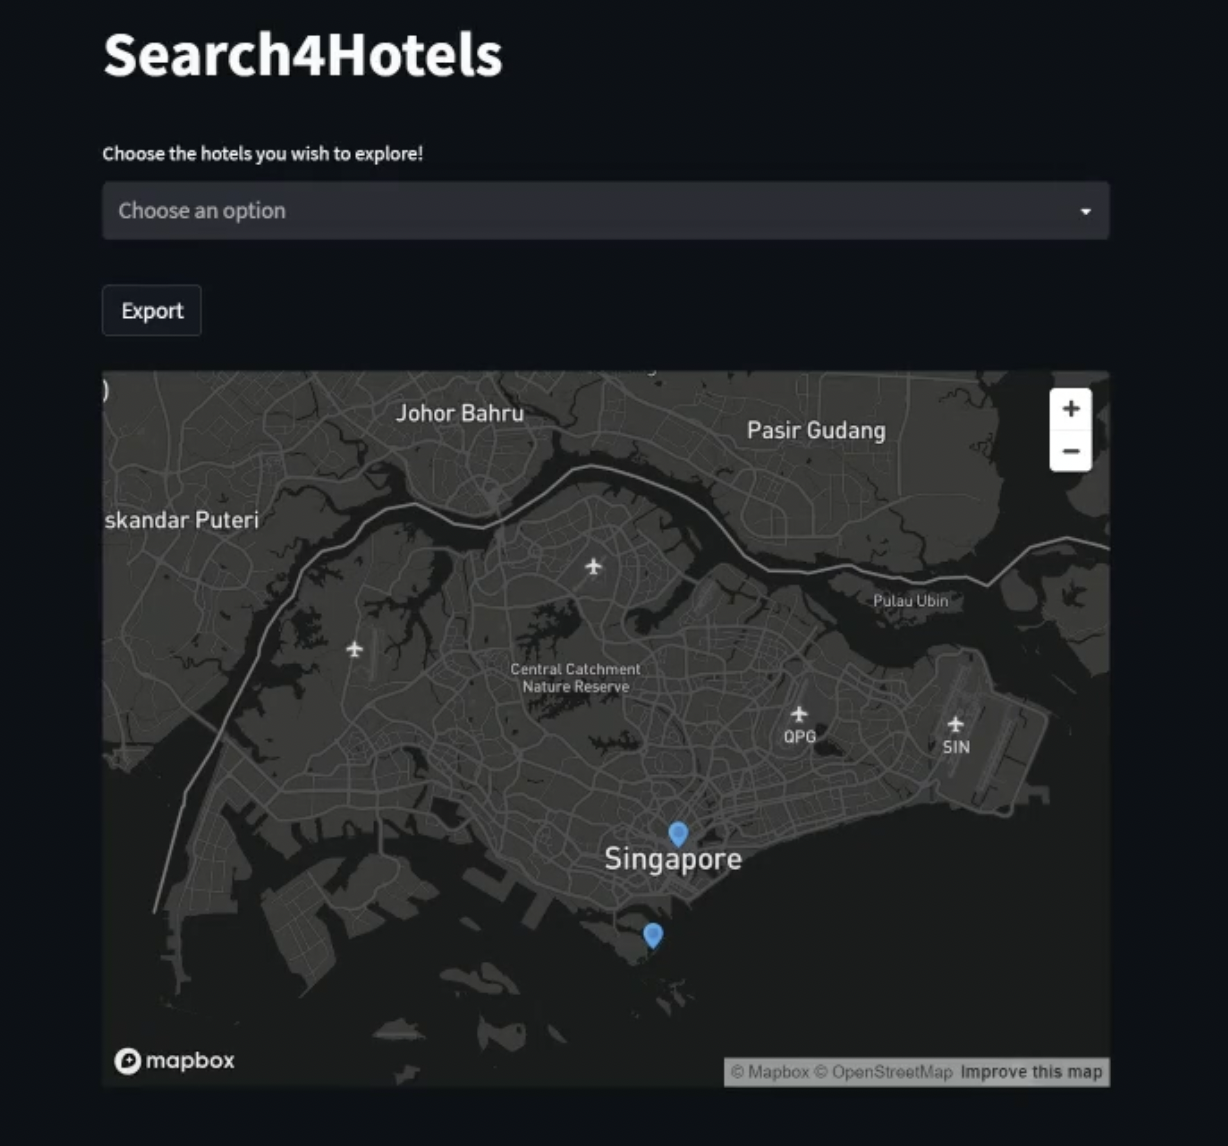Click the Singapore city name label
Screen dimensions: 1228x1146
pos(673,859)
